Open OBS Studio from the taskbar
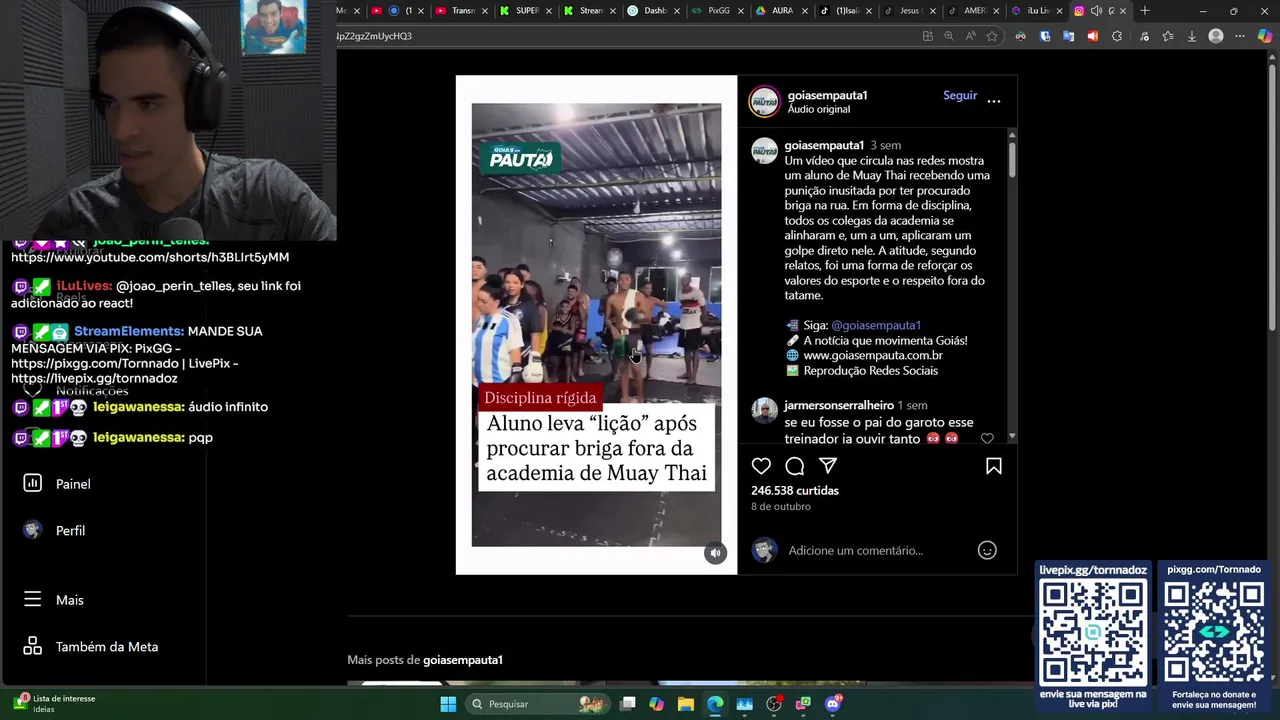Viewport: 1280px width, 720px height. [774, 704]
